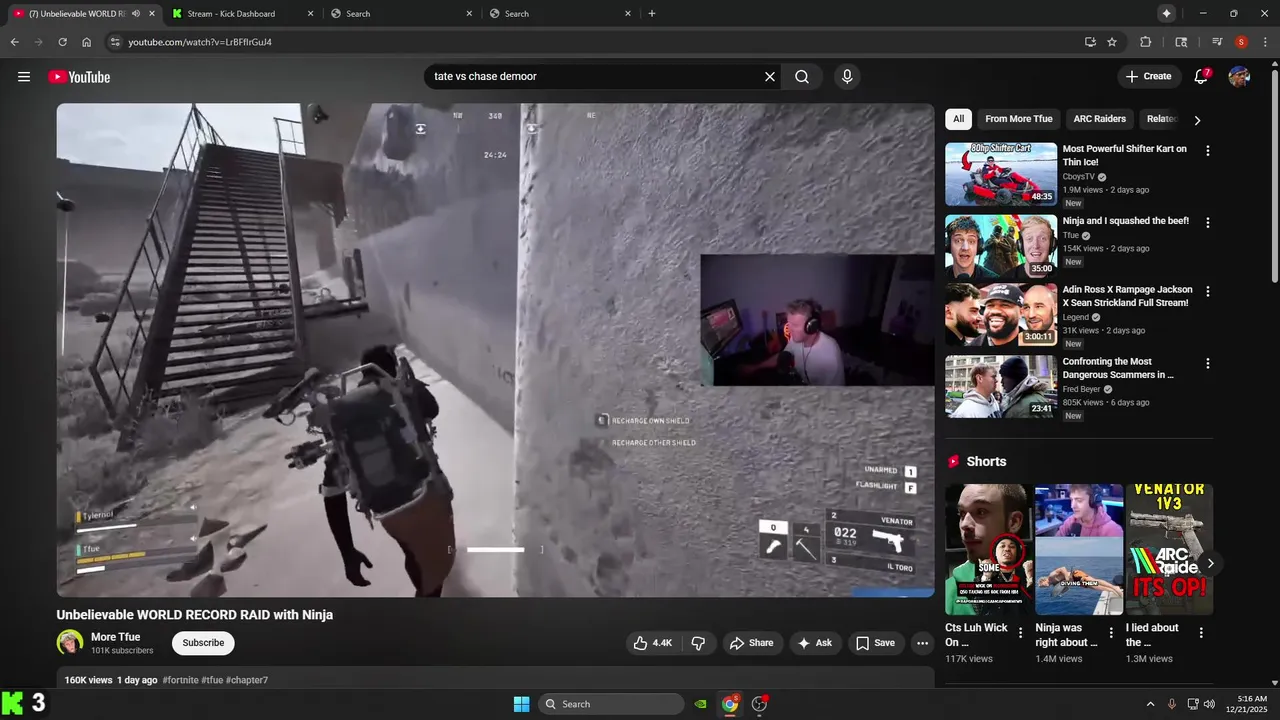Image resolution: width=1280 pixels, height=720 pixels.
Task: Open a new browser tab
Action: tap(652, 13)
